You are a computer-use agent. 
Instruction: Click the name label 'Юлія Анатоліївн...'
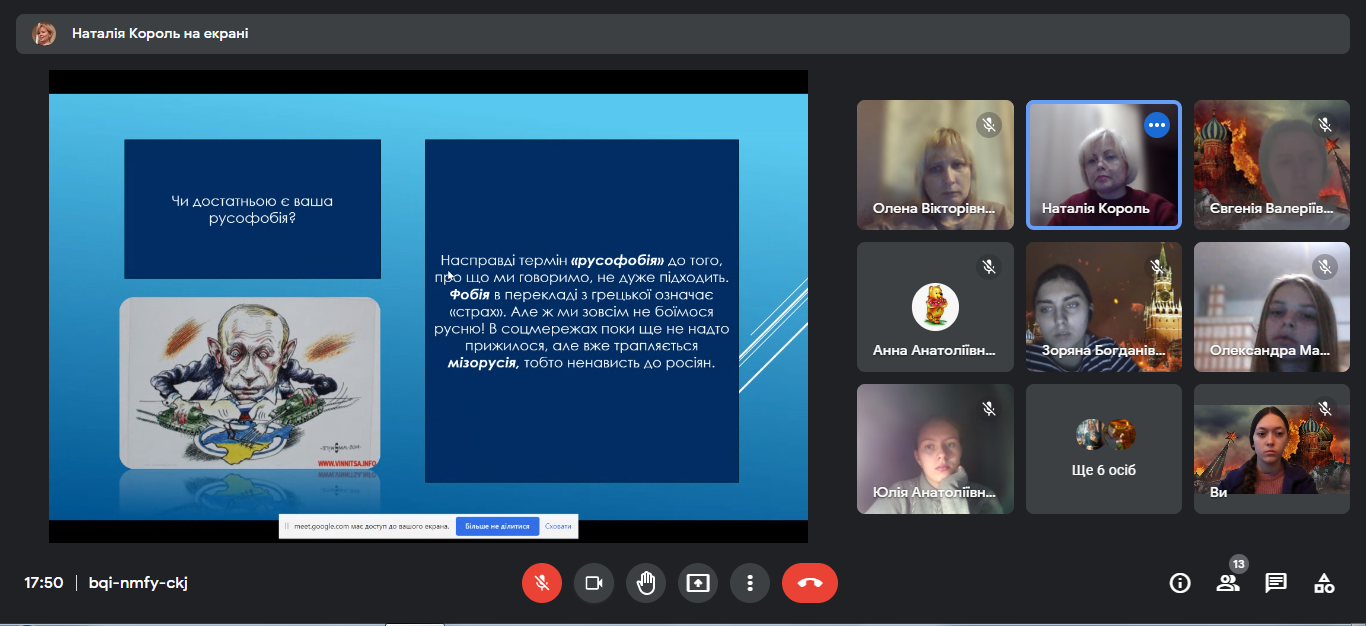935,493
